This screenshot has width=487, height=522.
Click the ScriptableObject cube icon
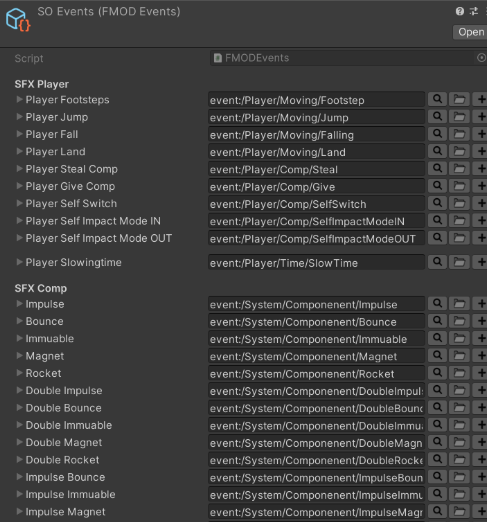coord(18,20)
